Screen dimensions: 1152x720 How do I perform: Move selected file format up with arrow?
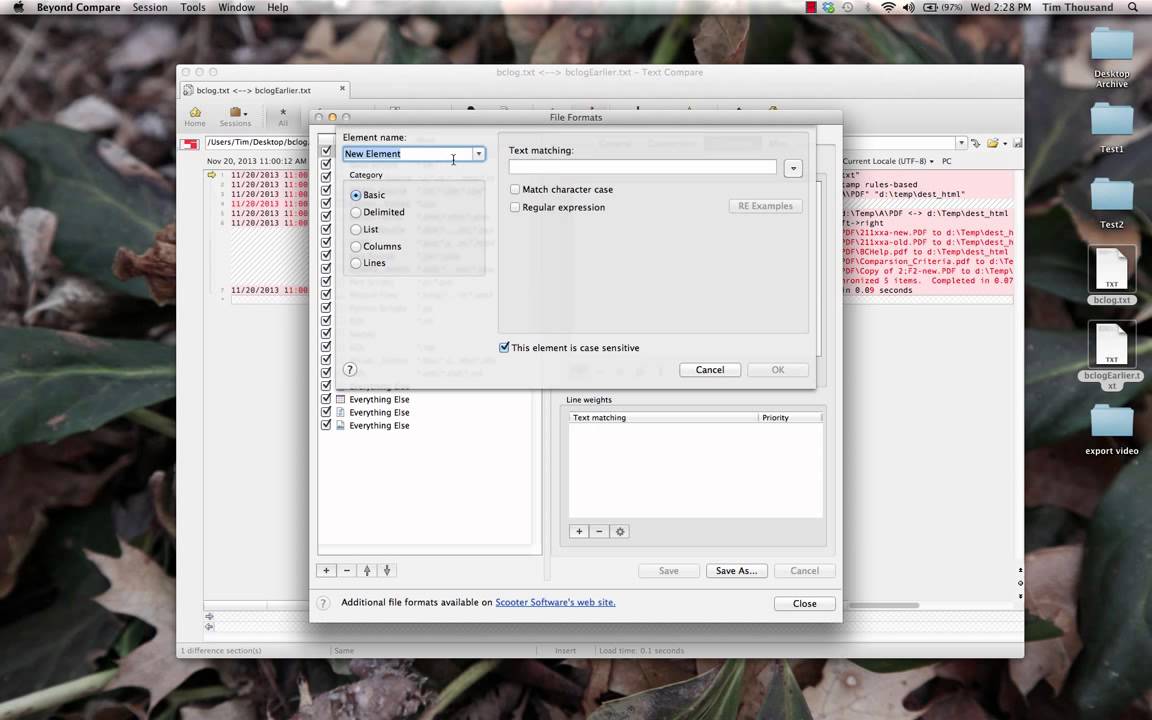[x=367, y=570]
